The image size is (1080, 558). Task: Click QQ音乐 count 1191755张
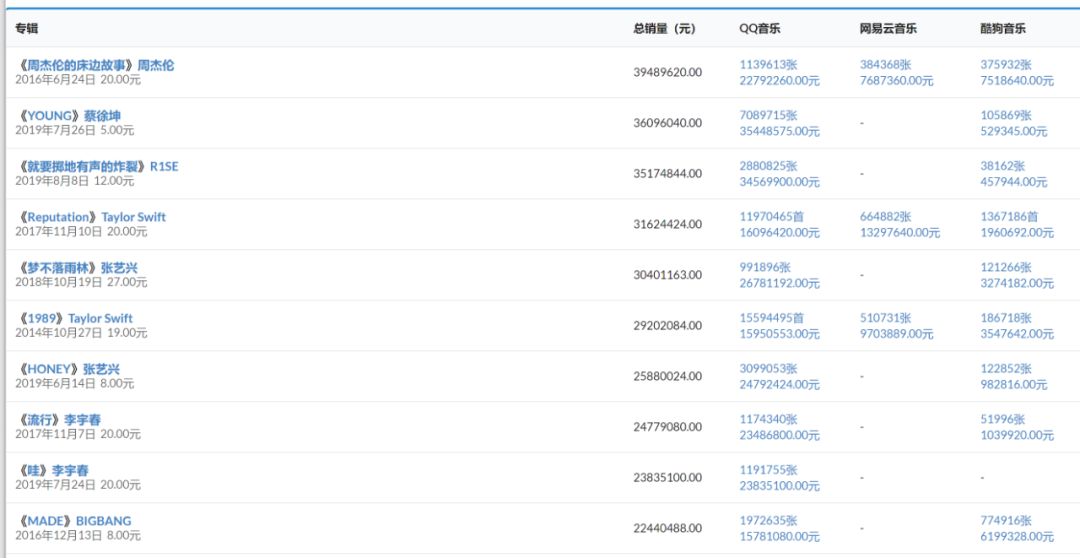click(x=769, y=470)
